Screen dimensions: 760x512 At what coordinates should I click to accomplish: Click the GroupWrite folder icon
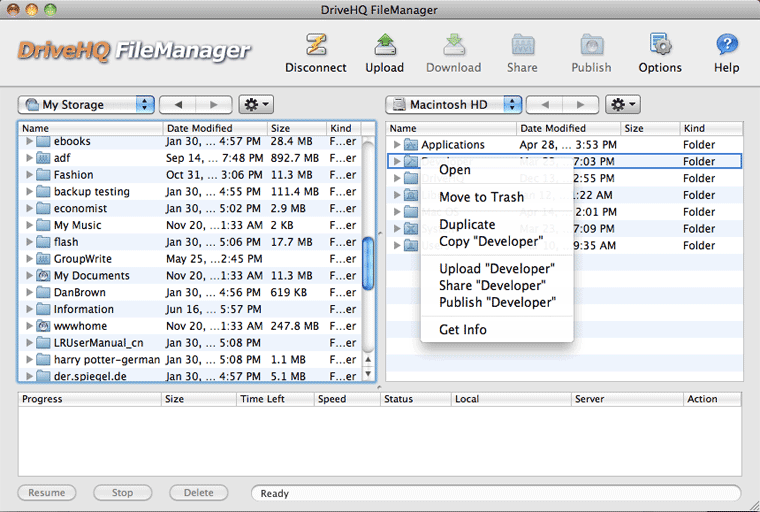tap(44, 259)
